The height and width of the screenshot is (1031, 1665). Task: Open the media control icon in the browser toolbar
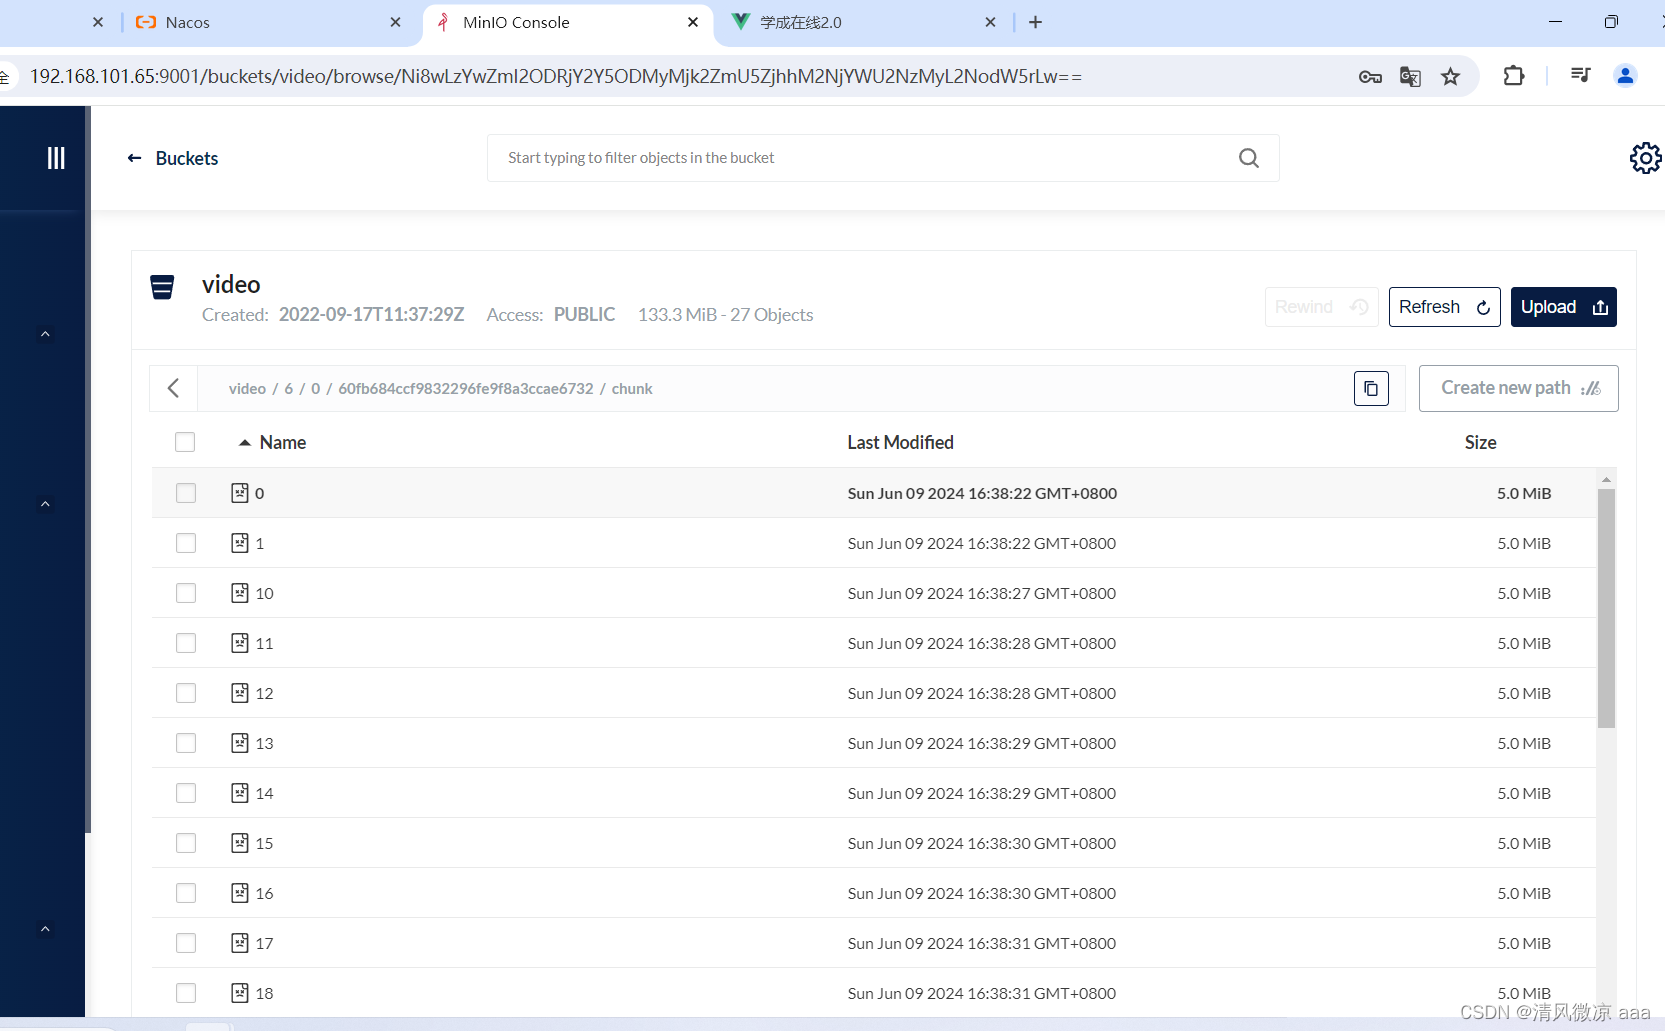tap(1581, 75)
